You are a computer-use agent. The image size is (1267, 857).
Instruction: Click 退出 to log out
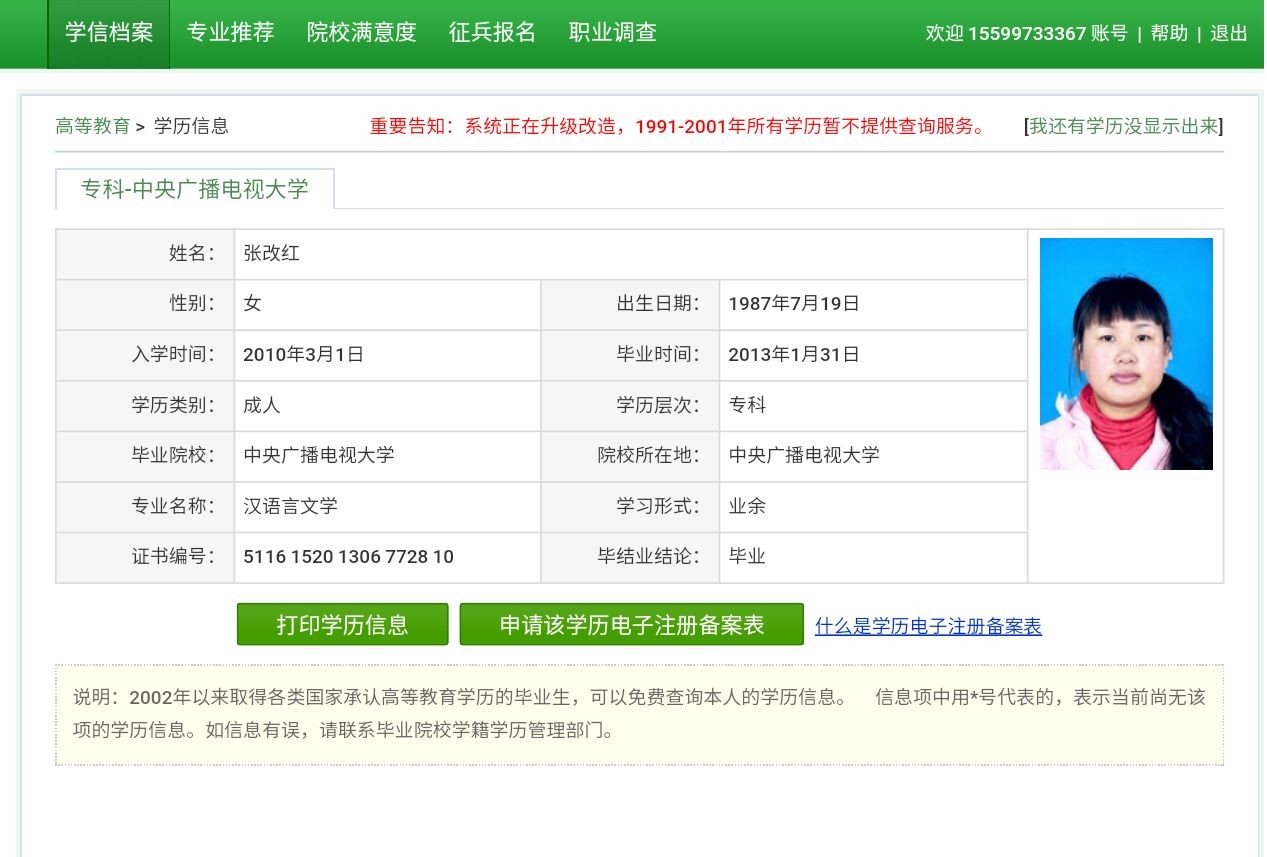tap(1229, 33)
